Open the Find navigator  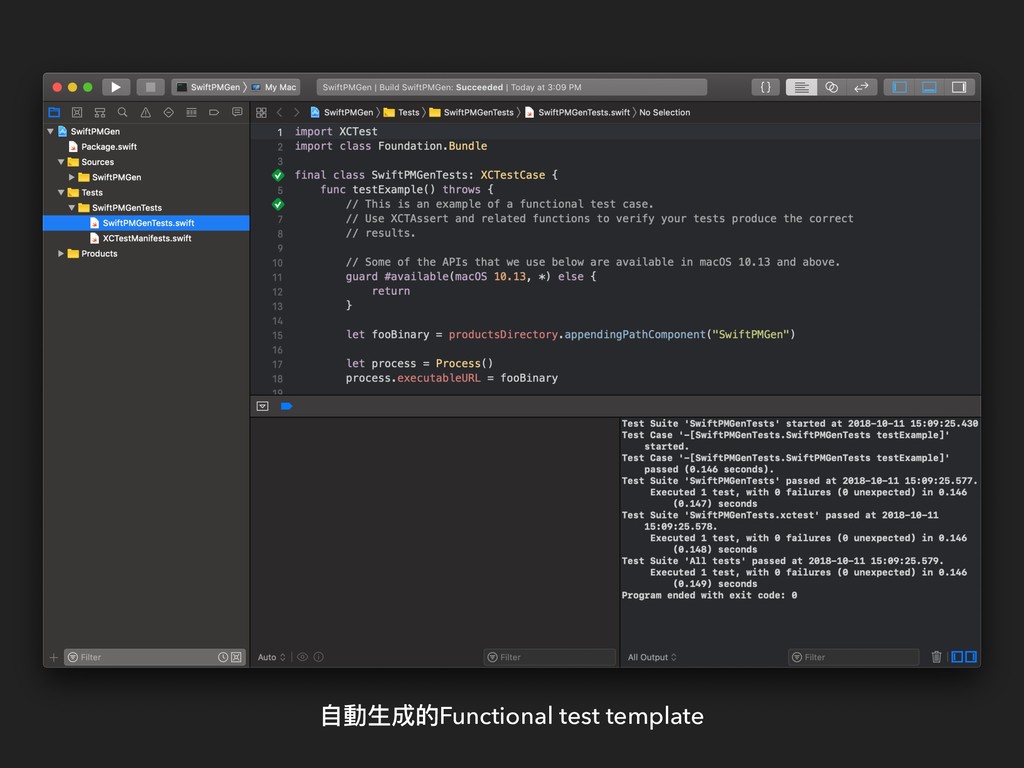[122, 112]
